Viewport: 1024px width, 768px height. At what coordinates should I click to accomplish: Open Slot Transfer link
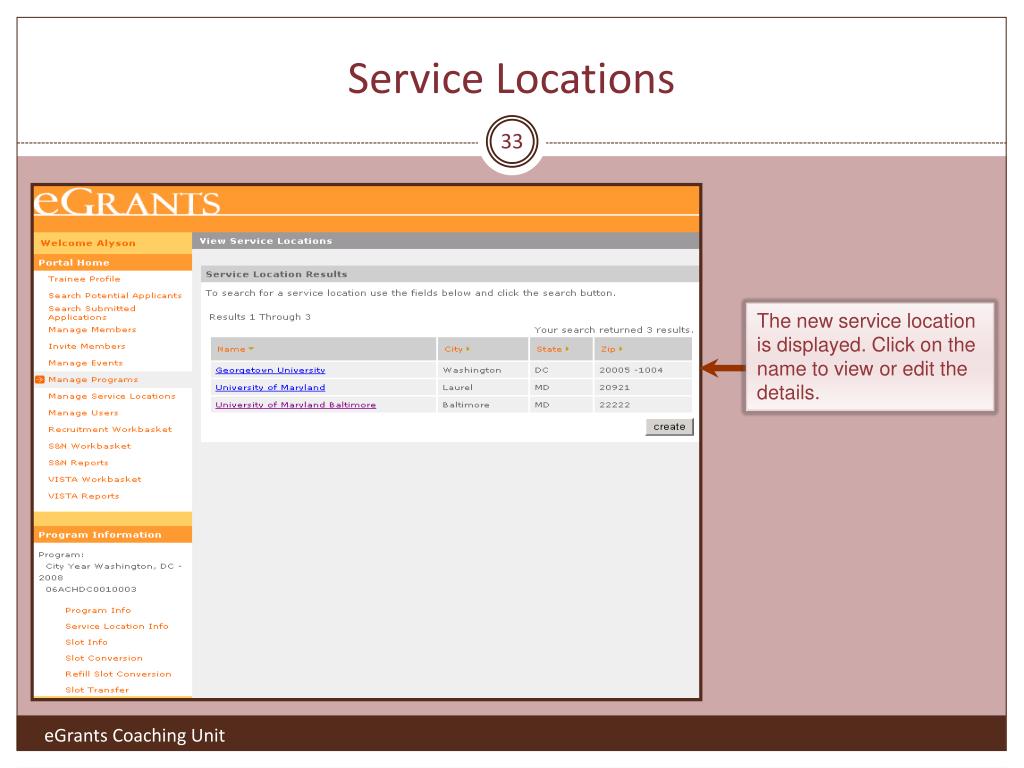97,690
